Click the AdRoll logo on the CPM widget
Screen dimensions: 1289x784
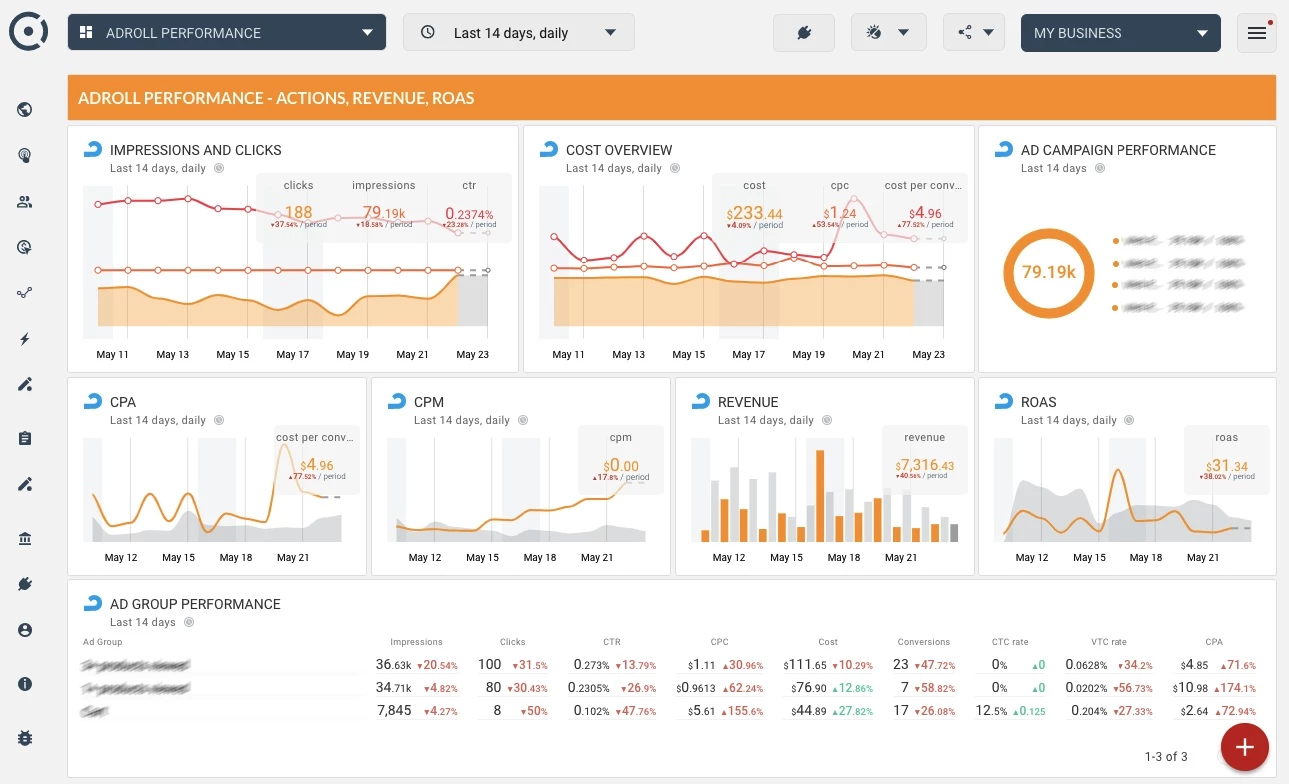click(396, 402)
